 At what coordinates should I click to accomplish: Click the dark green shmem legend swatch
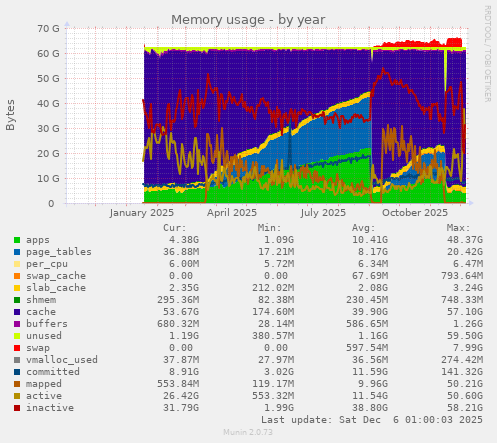click(x=17, y=300)
